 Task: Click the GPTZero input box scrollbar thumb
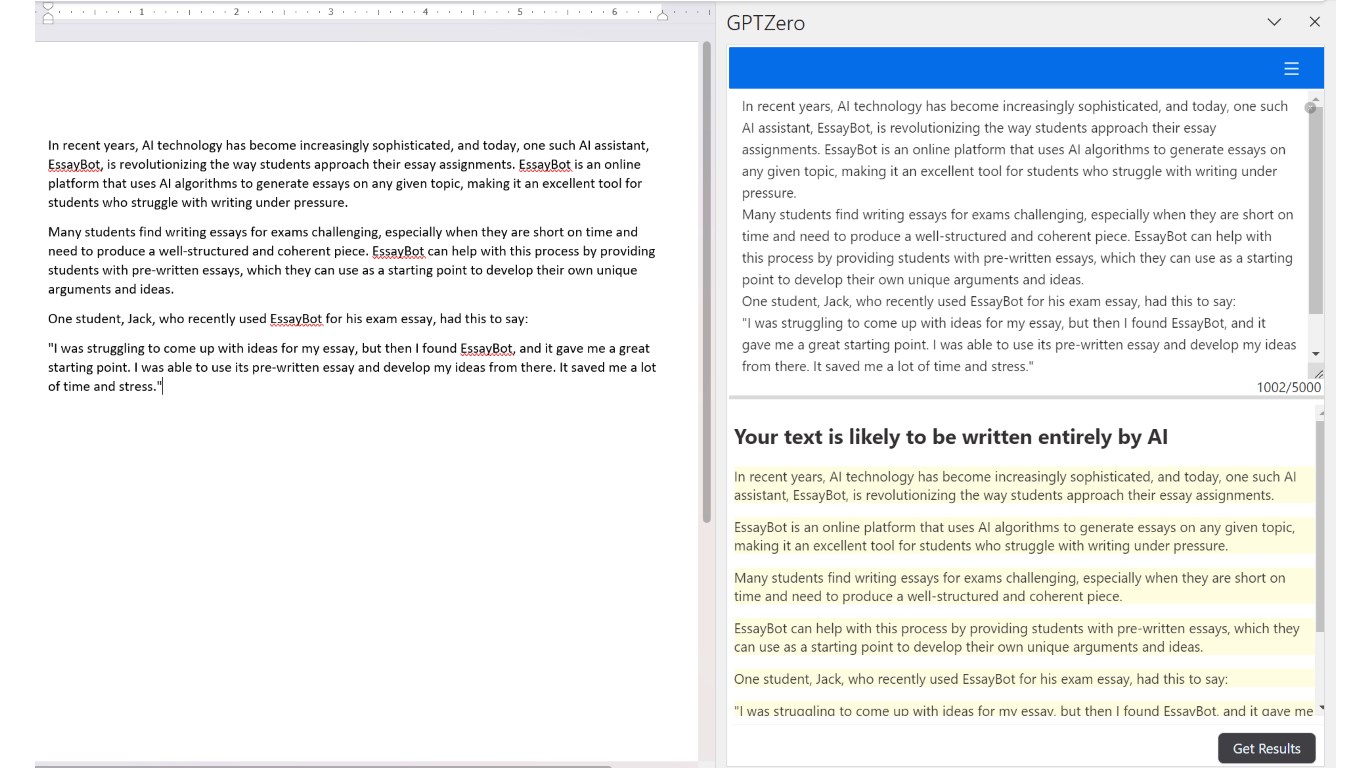[x=1315, y=210]
